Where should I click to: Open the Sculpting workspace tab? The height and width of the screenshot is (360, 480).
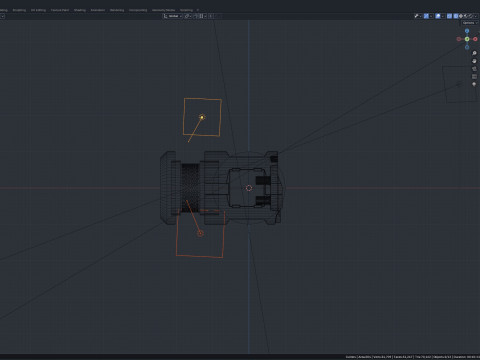(x=19, y=10)
